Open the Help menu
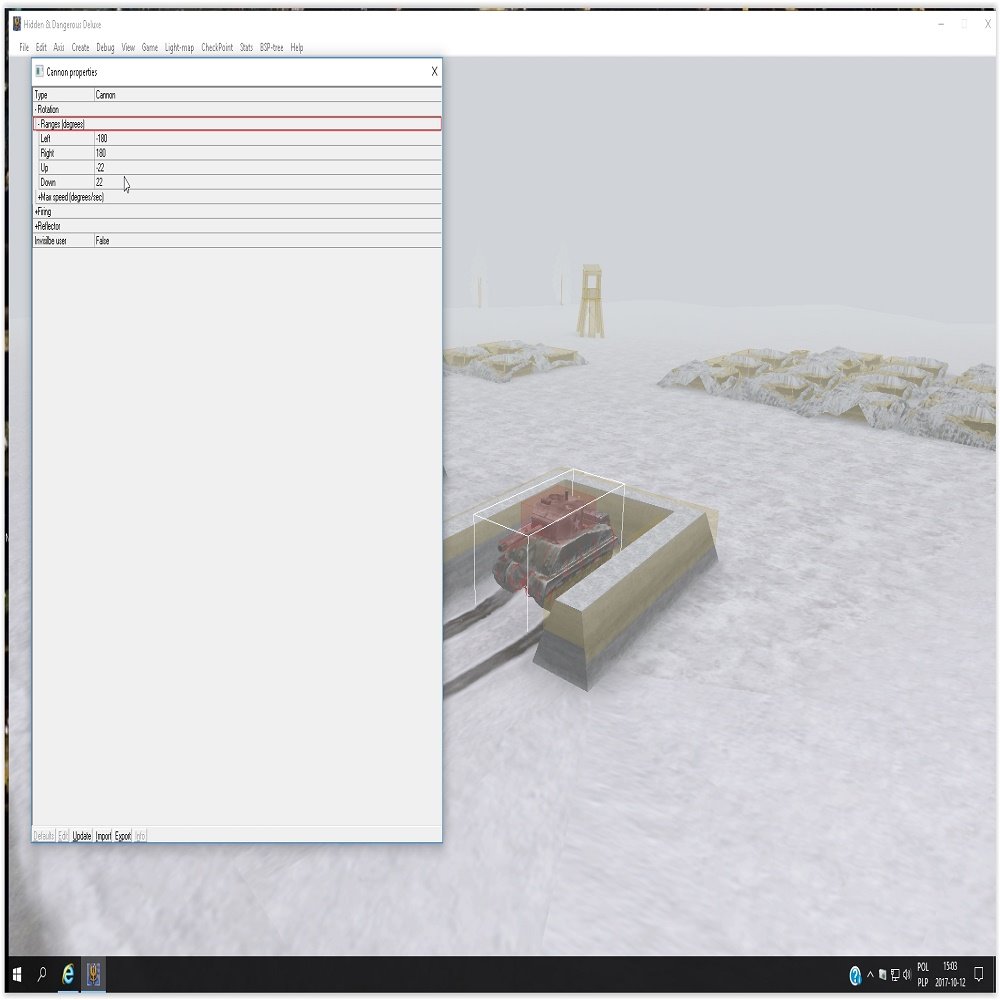Image resolution: width=1000 pixels, height=1000 pixels. click(297, 47)
